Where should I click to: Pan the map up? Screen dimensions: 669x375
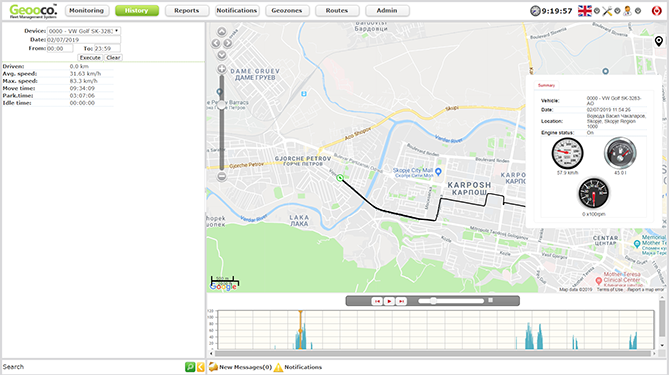(x=222, y=32)
